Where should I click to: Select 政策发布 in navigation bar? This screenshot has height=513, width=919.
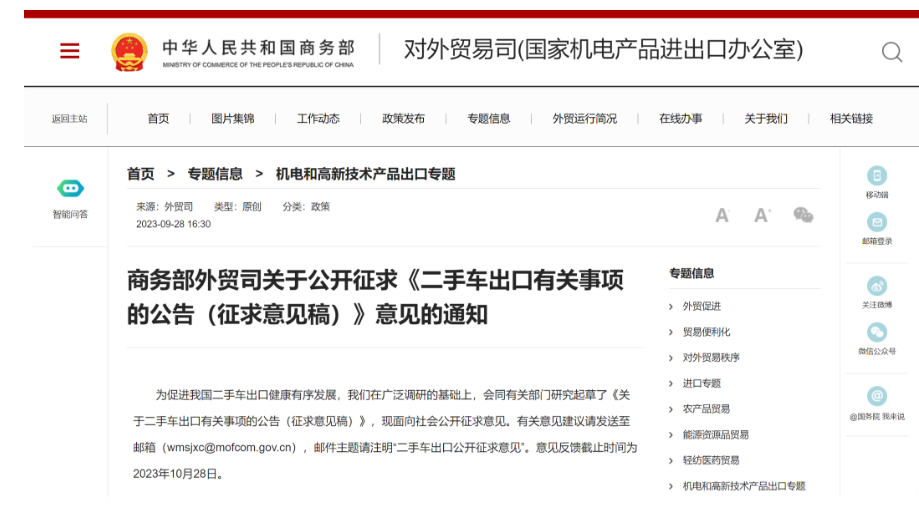pos(403,119)
